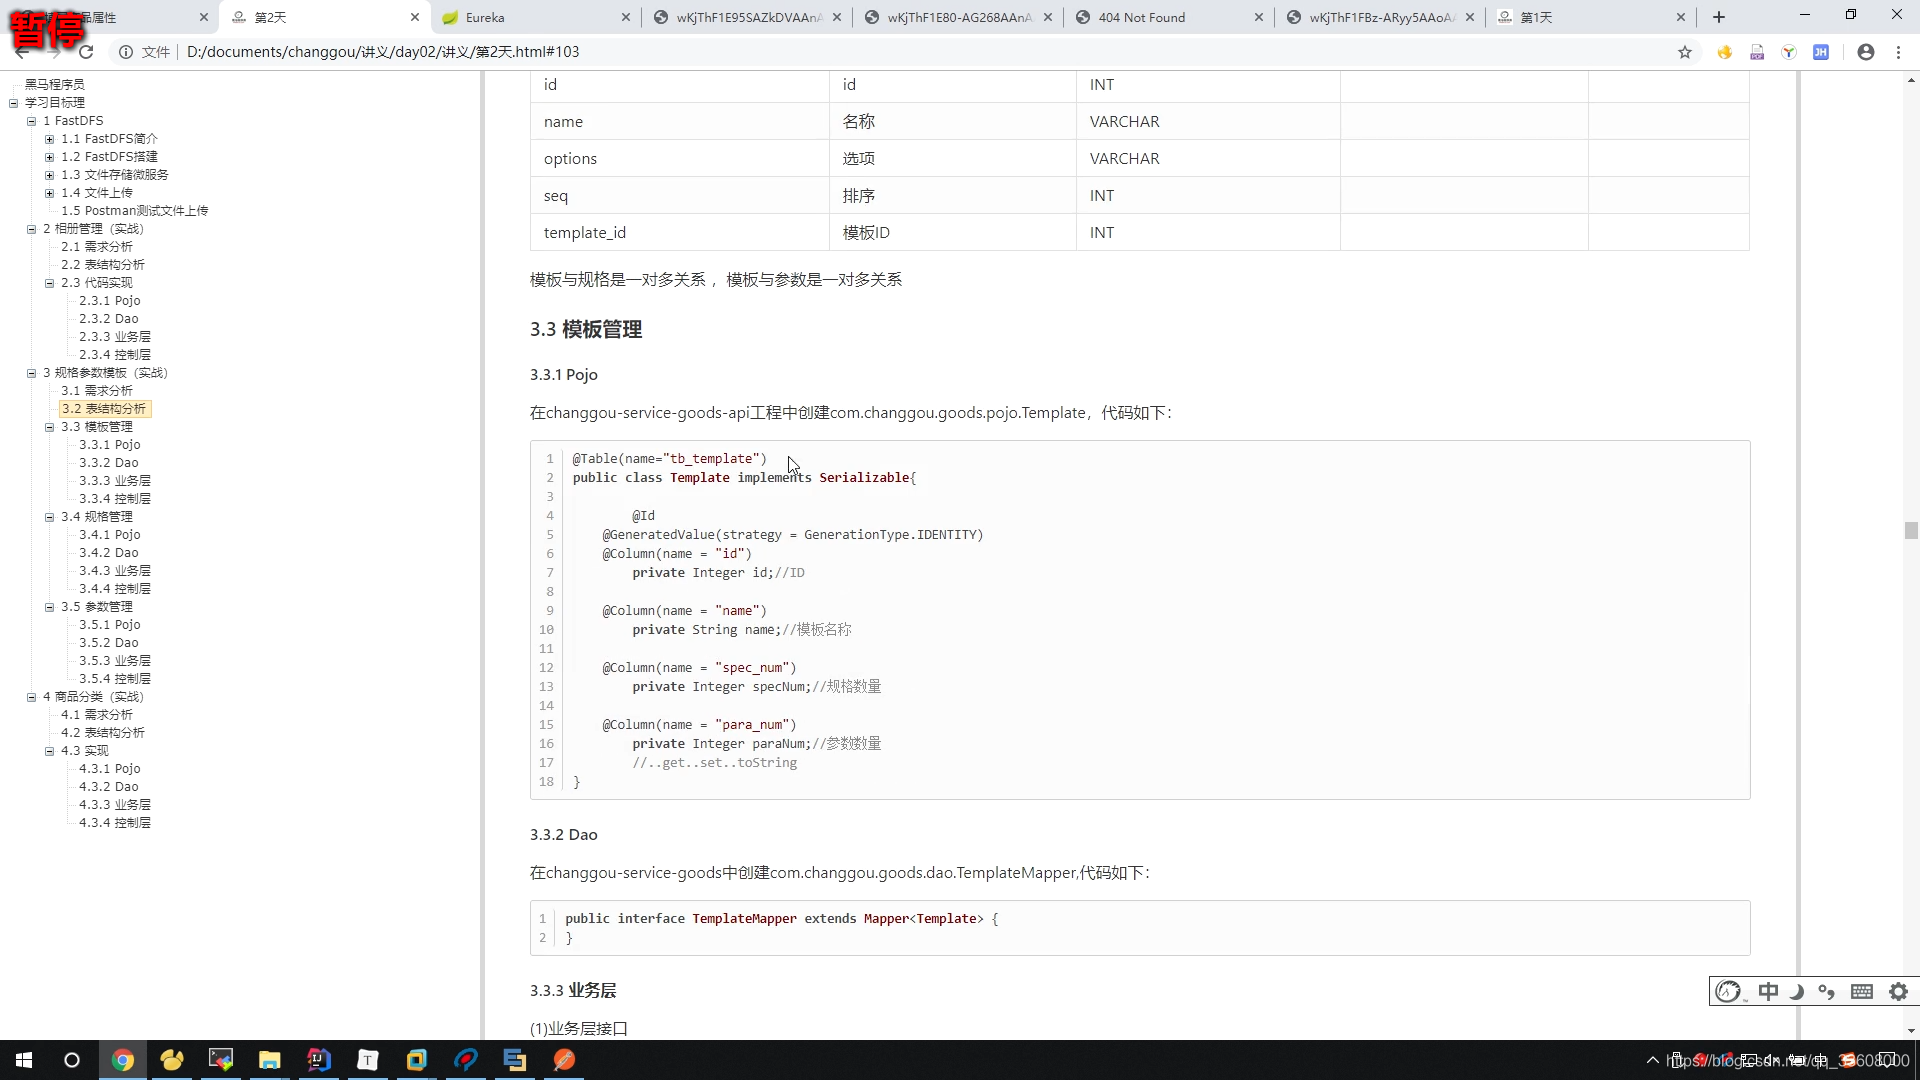Open the terminal app icon in taskbar
Viewport: 1920px width, 1080px height.
[220, 1060]
